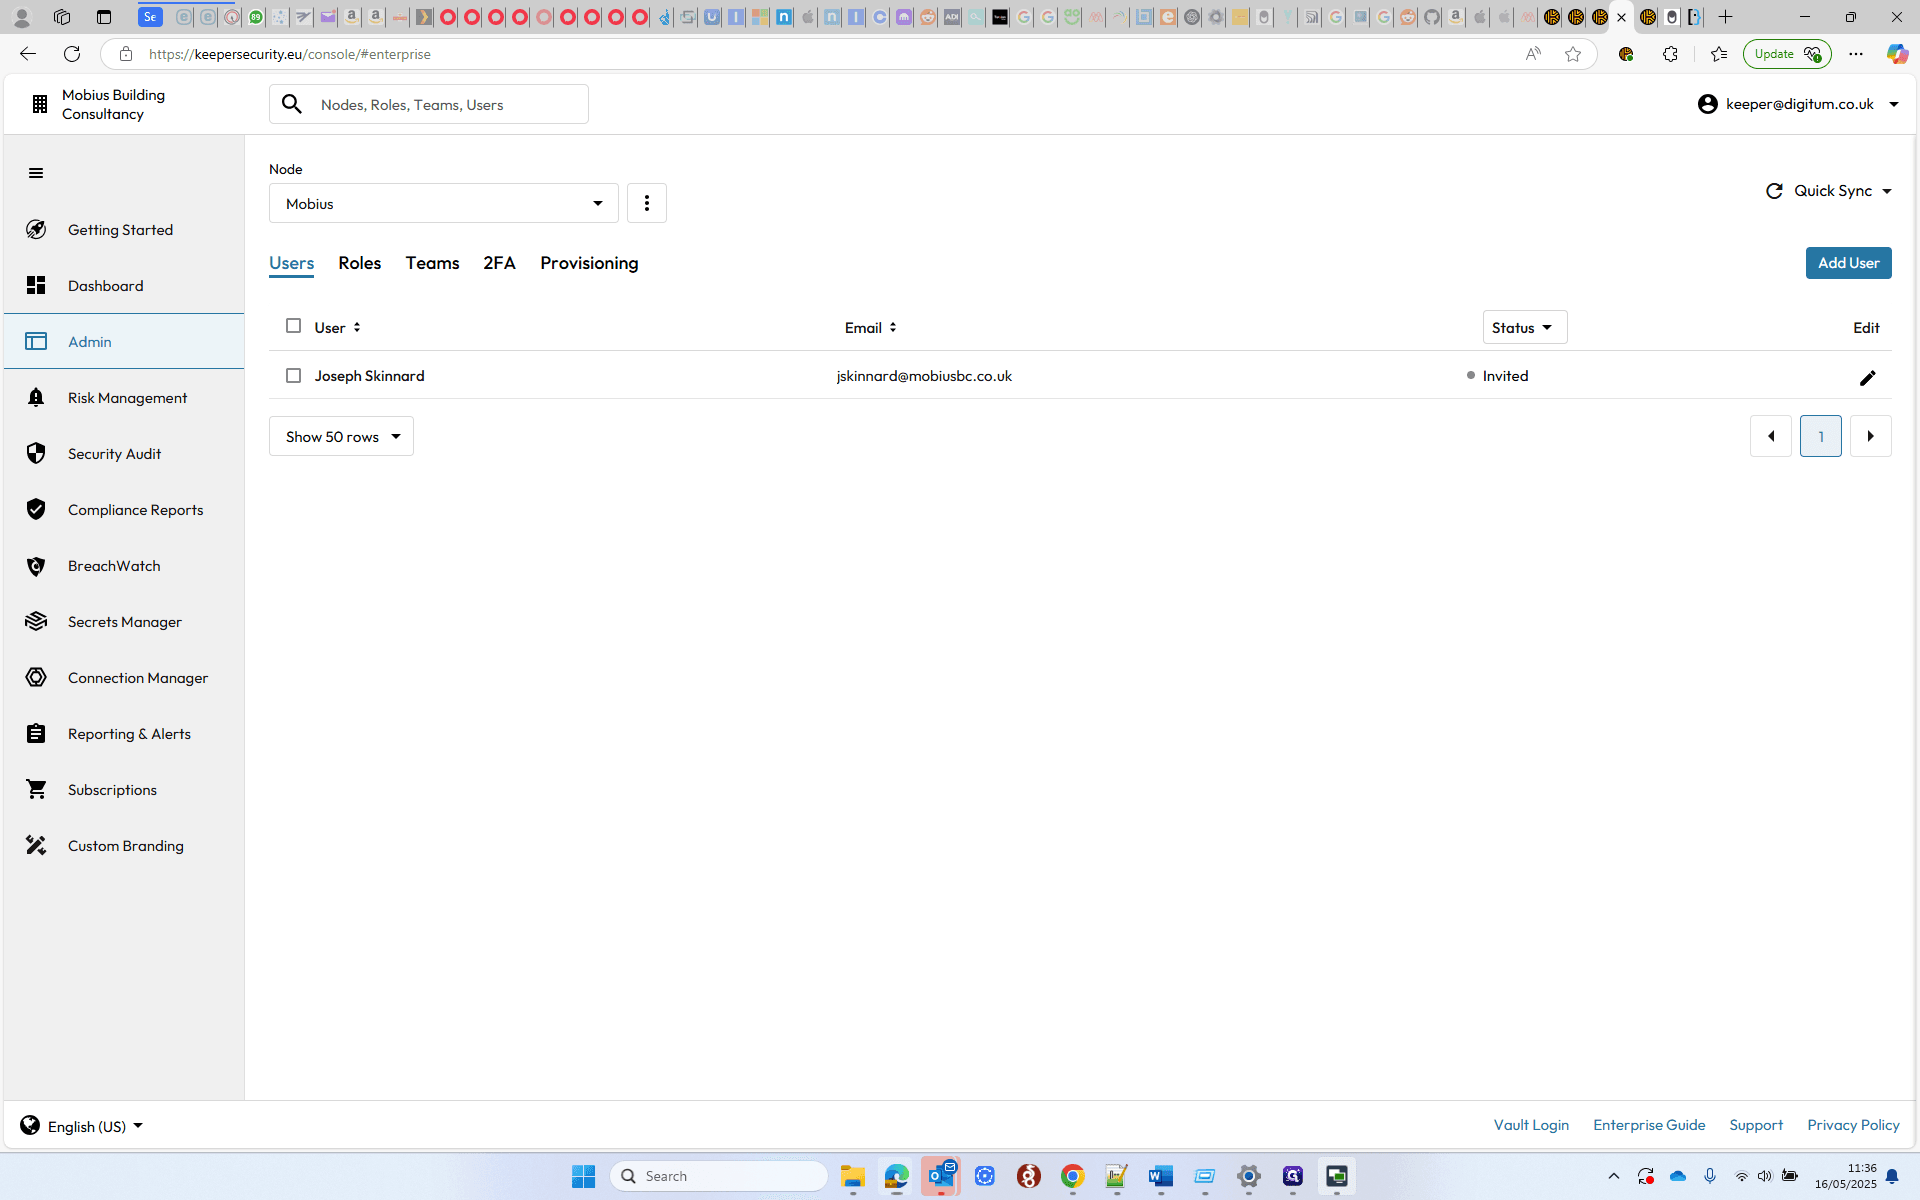
Task: Reload the page with refresh icon
Action: click(72, 54)
